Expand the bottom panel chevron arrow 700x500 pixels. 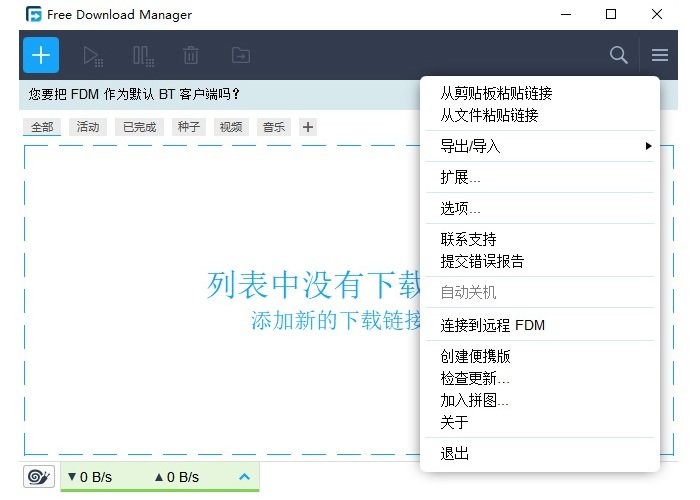pos(244,477)
